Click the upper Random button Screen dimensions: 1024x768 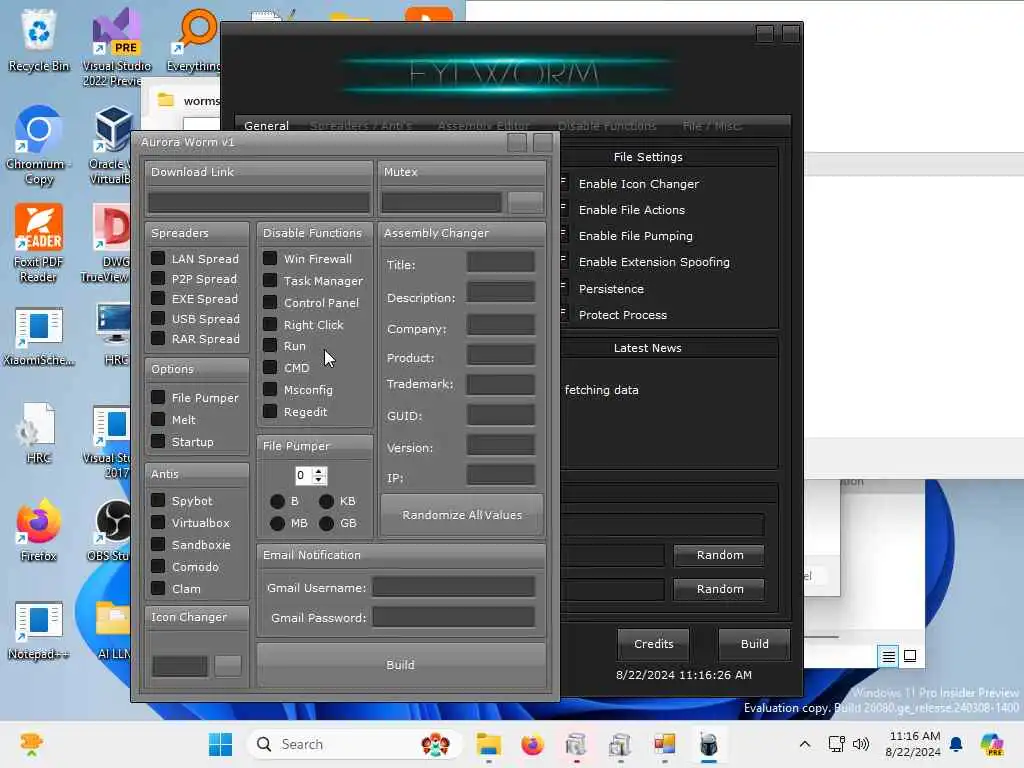click(x=720, y=555)
